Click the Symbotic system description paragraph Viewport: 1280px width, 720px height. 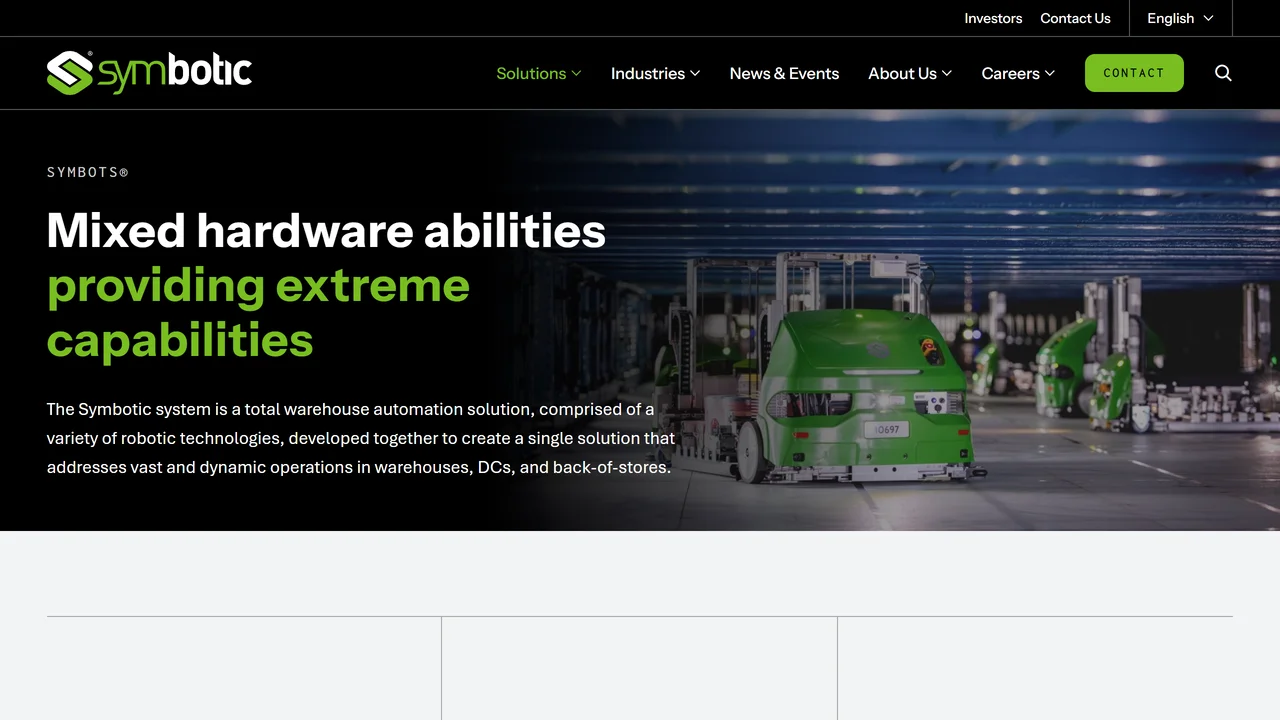[x=361, y=438]
